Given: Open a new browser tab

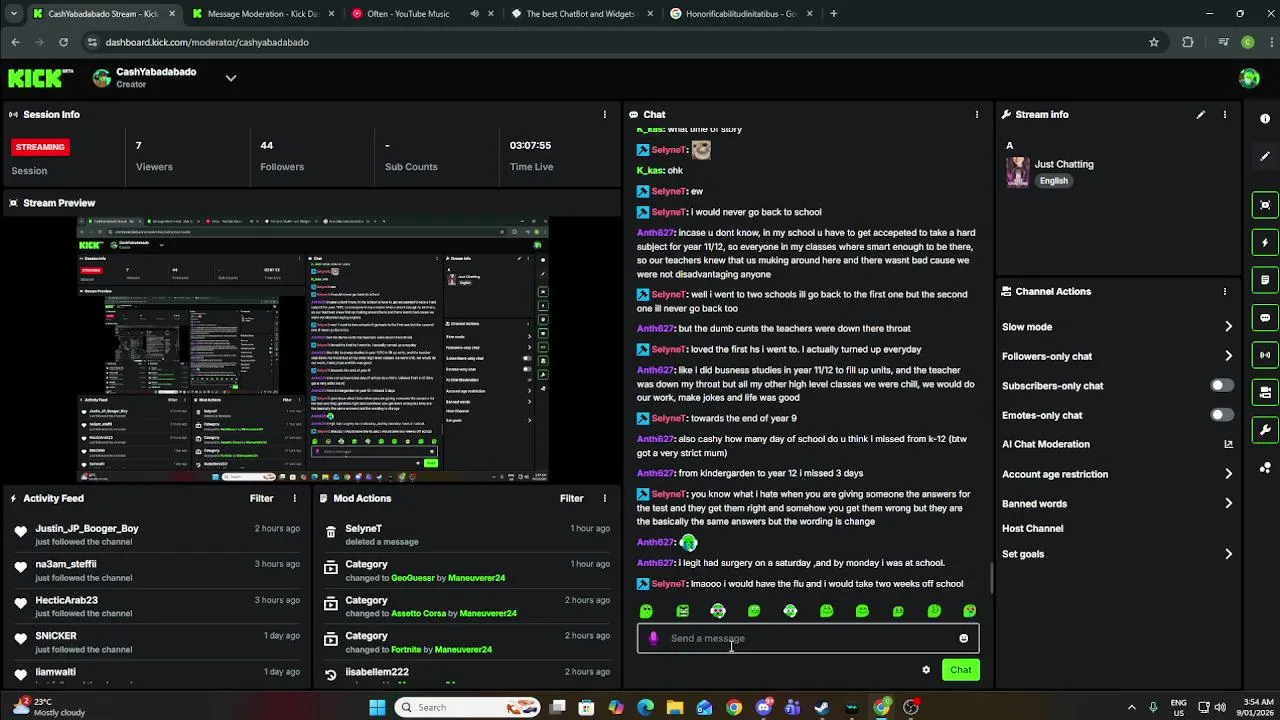Looking at the screenshot, I should (834, 14).
